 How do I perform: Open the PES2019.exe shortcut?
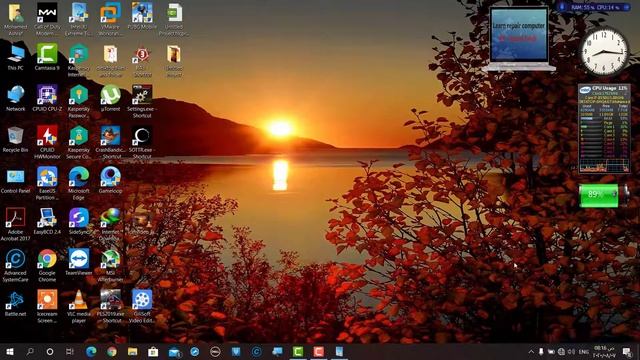click(110, 306)
